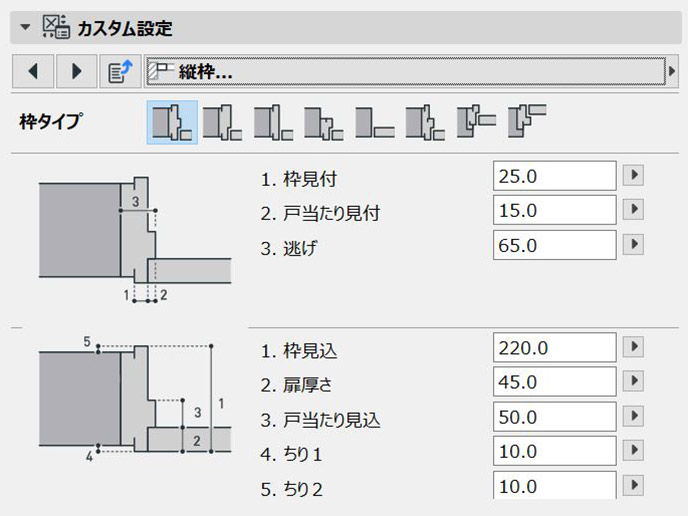
Task: Go to previous page with left arrow
Action: [x=33, y=71]
